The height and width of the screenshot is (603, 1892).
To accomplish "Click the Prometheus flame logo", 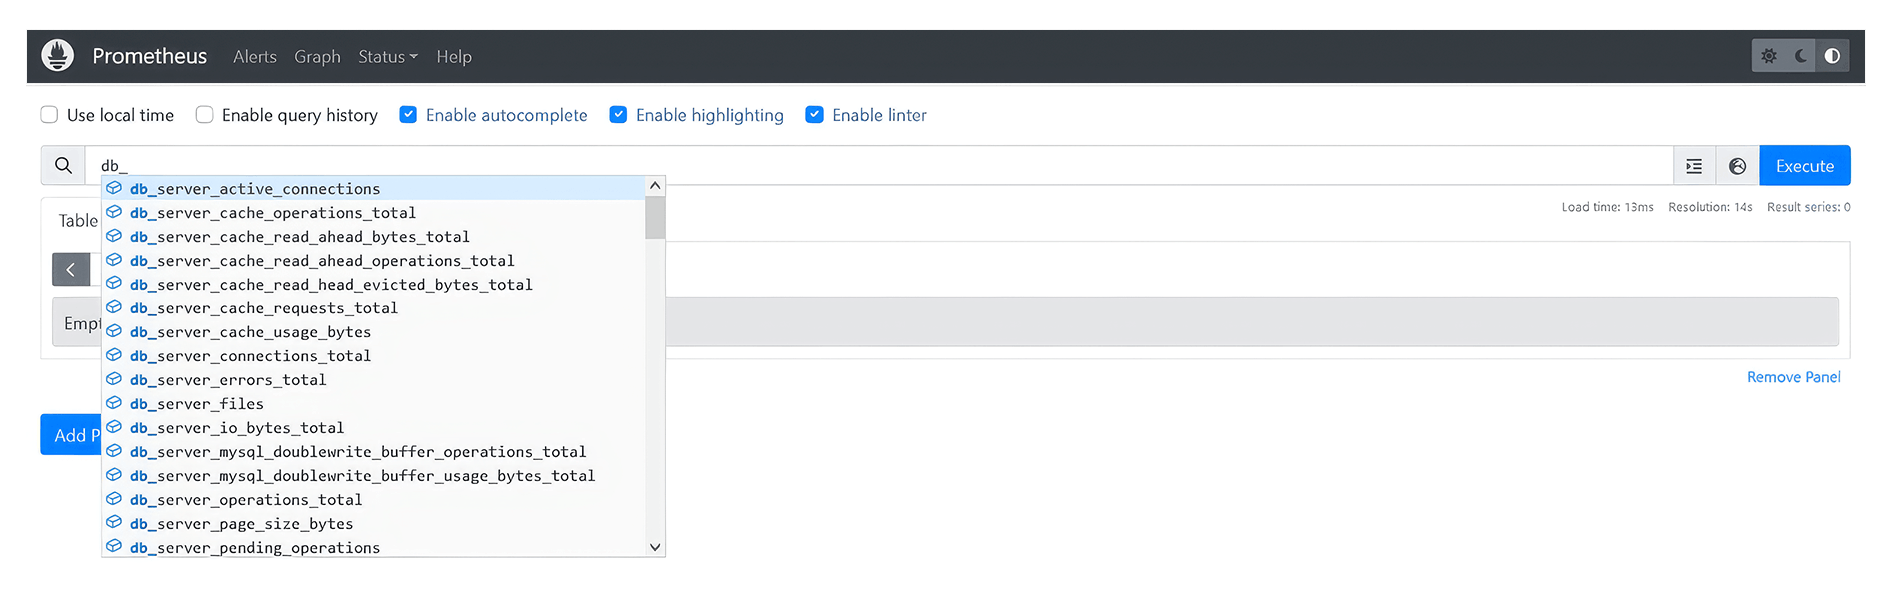I will pos(58,56).
